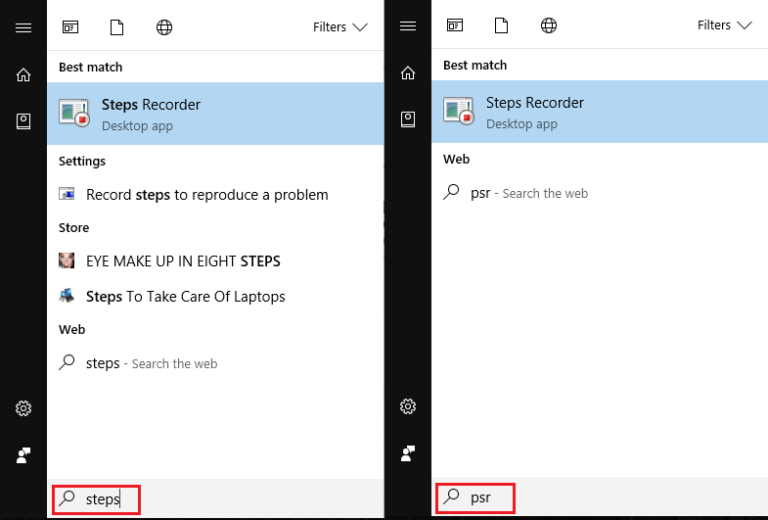Expand Filters dropdown in left panel

(x=340, y=27)
